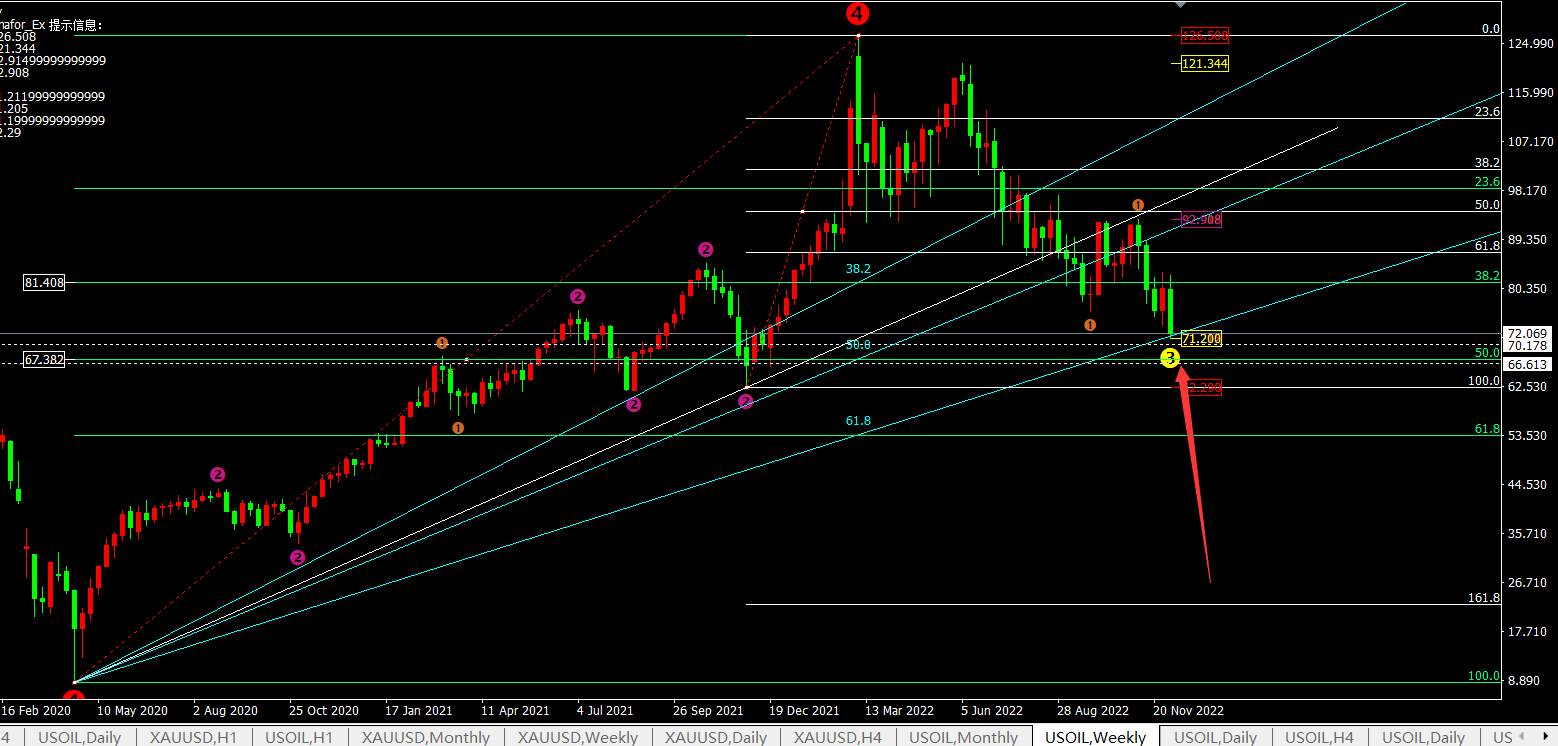Select the highest magenta wave 2 marker

(705, 249)
